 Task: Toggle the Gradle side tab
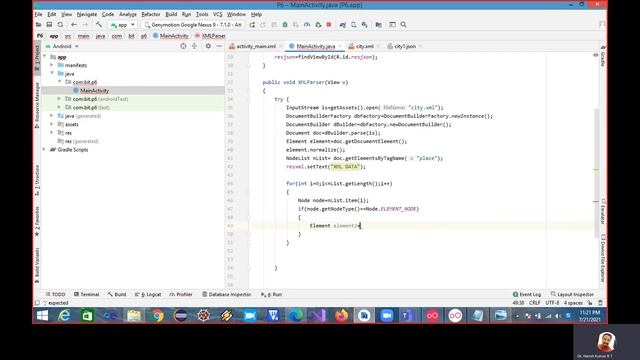603,56
